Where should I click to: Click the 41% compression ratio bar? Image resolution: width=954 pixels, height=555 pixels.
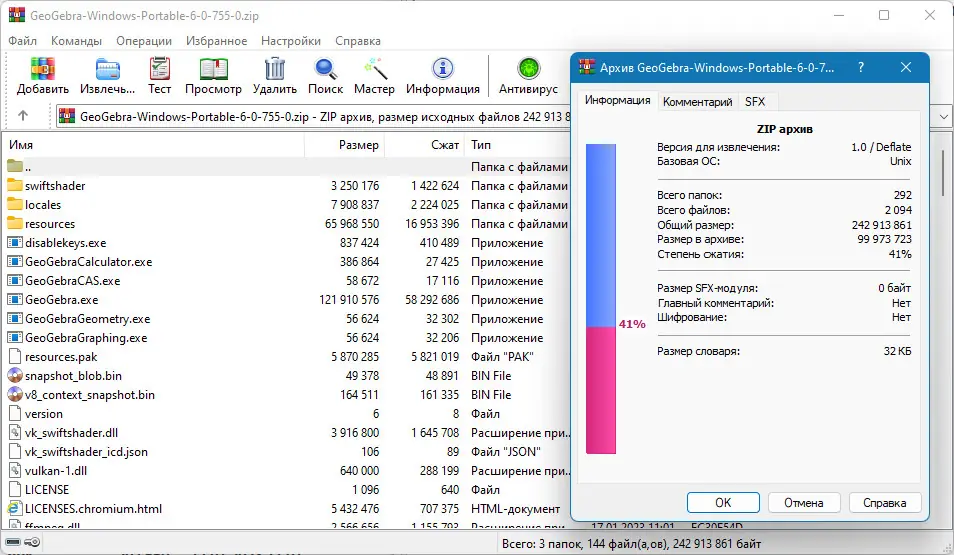(601, 299)
